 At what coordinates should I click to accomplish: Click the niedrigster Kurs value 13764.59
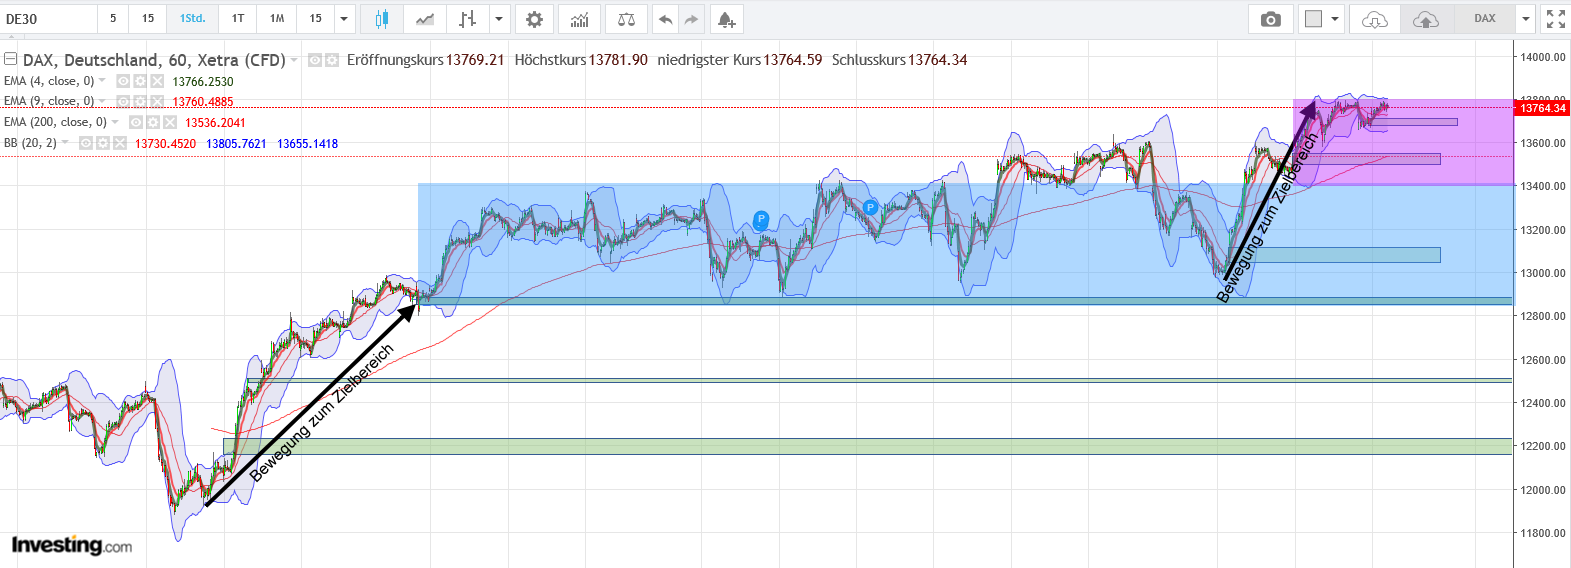[x=793, y=60]
